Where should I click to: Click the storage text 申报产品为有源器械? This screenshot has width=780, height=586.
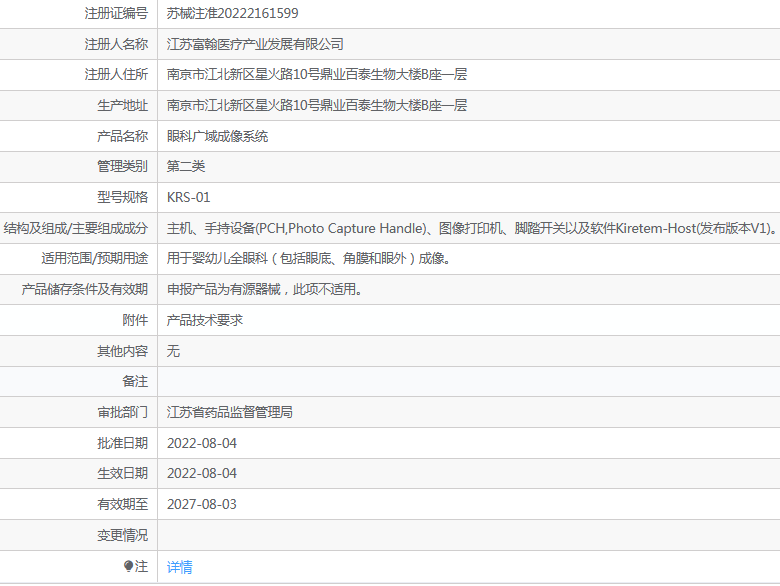[x=264, y=290]
